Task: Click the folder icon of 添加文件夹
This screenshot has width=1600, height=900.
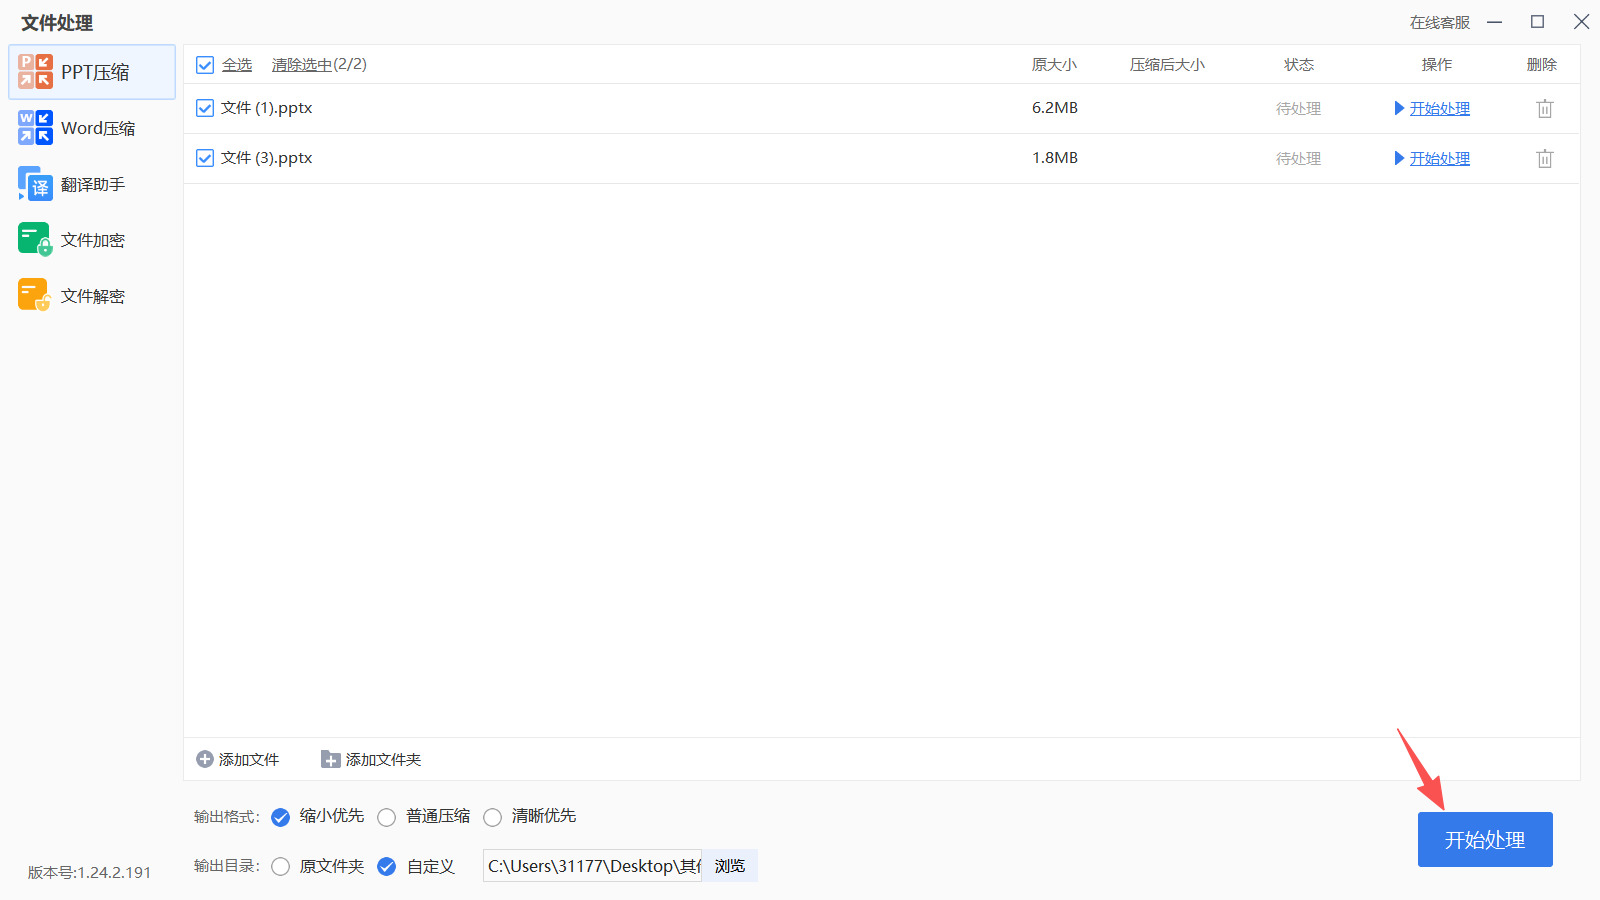Action: click(x=330, y=759)
